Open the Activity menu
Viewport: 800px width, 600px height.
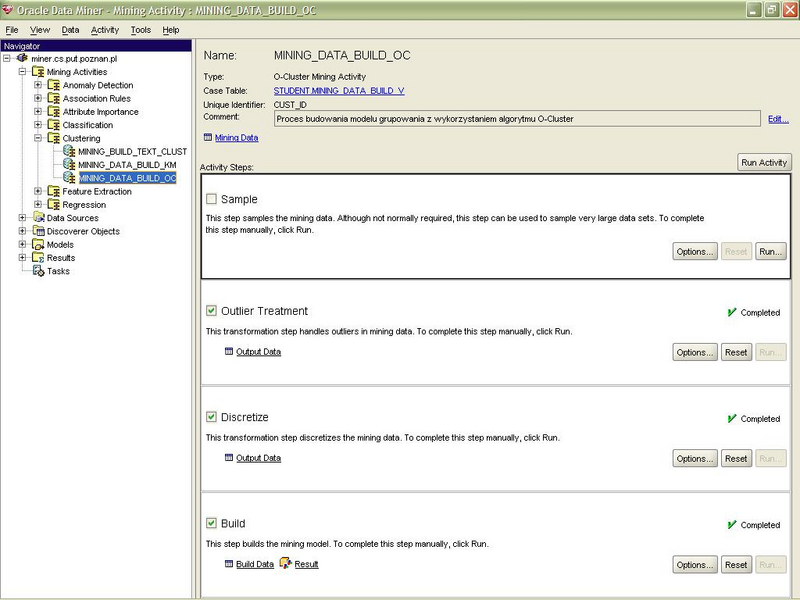(x=105, y=30)
